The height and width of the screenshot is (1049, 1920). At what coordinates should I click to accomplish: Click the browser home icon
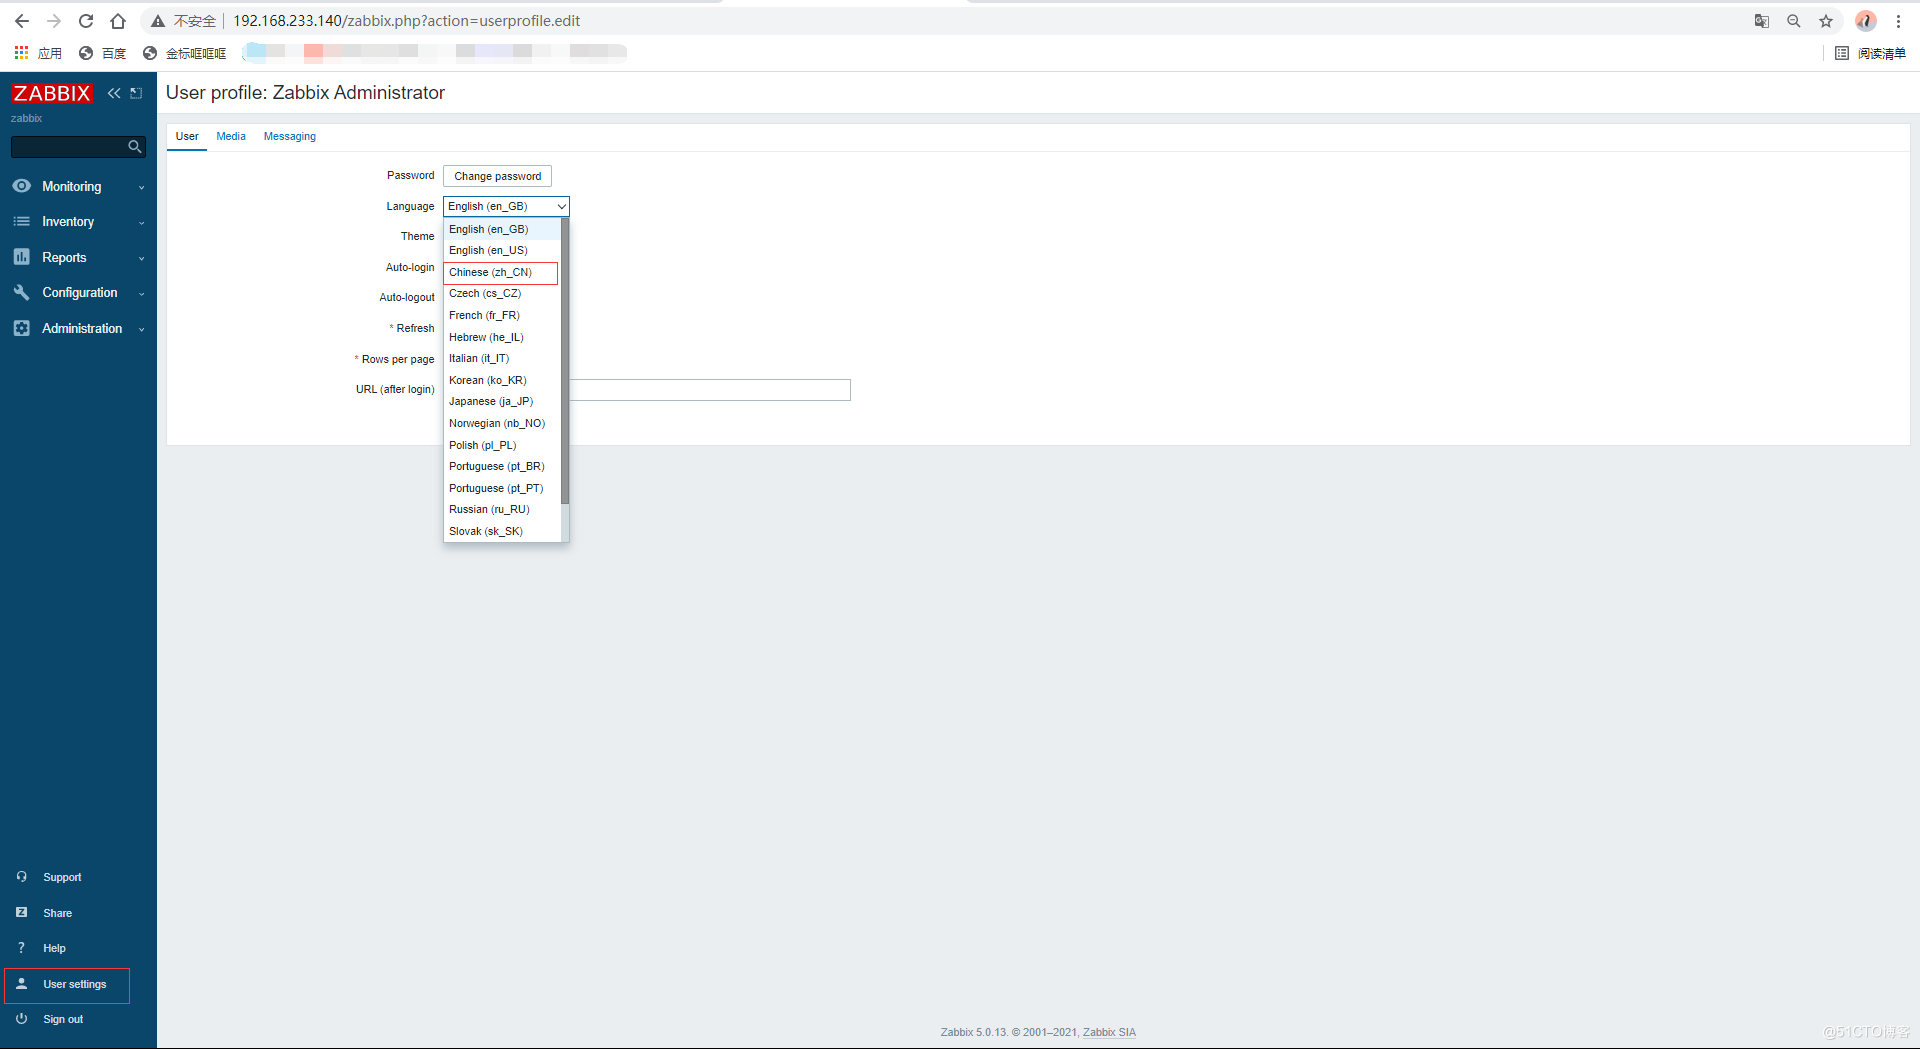click(x=118, y=21)
